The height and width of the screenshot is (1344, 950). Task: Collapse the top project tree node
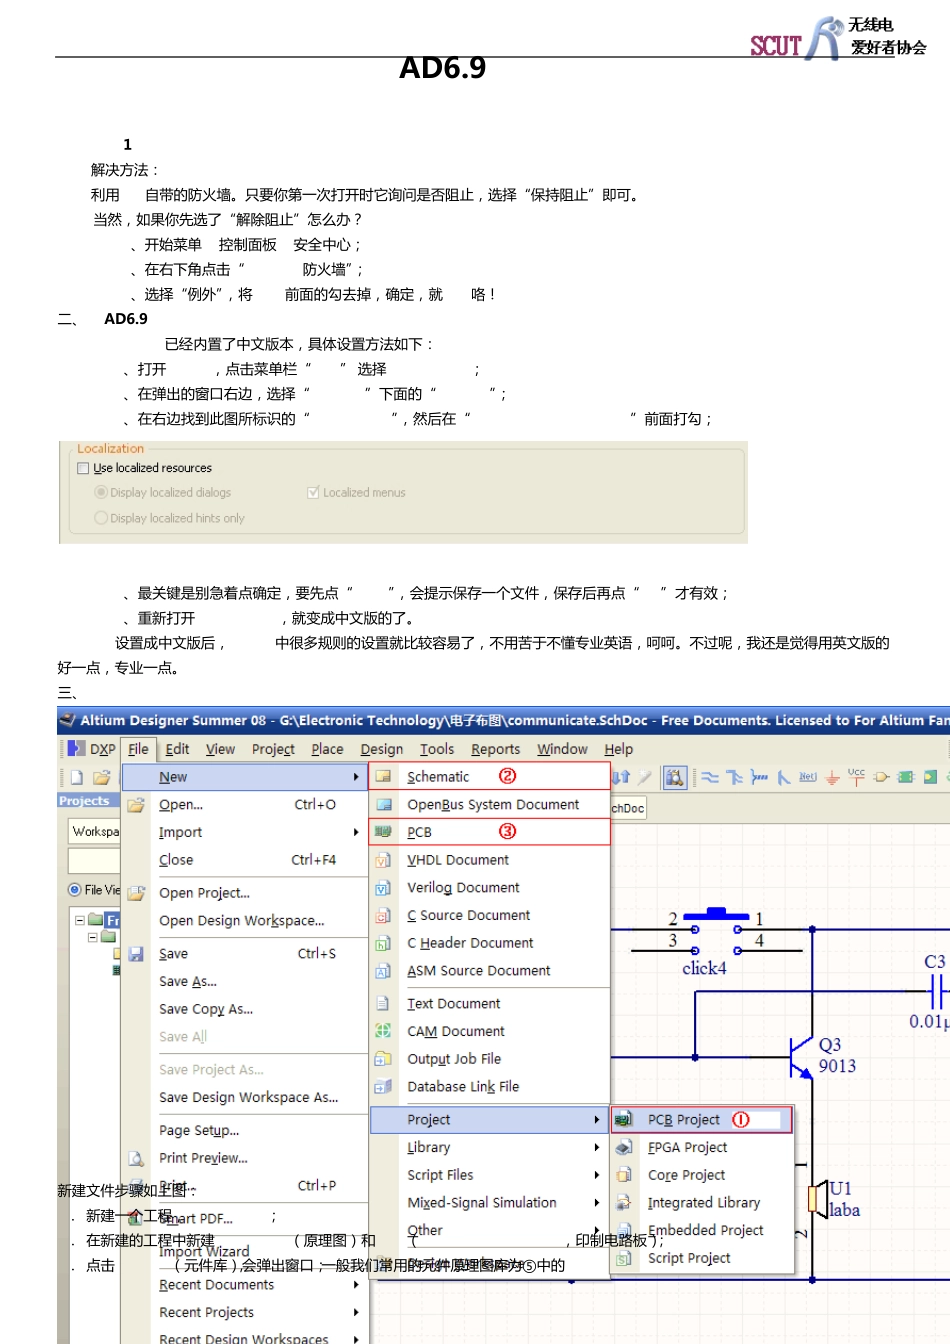click(80, 919)
